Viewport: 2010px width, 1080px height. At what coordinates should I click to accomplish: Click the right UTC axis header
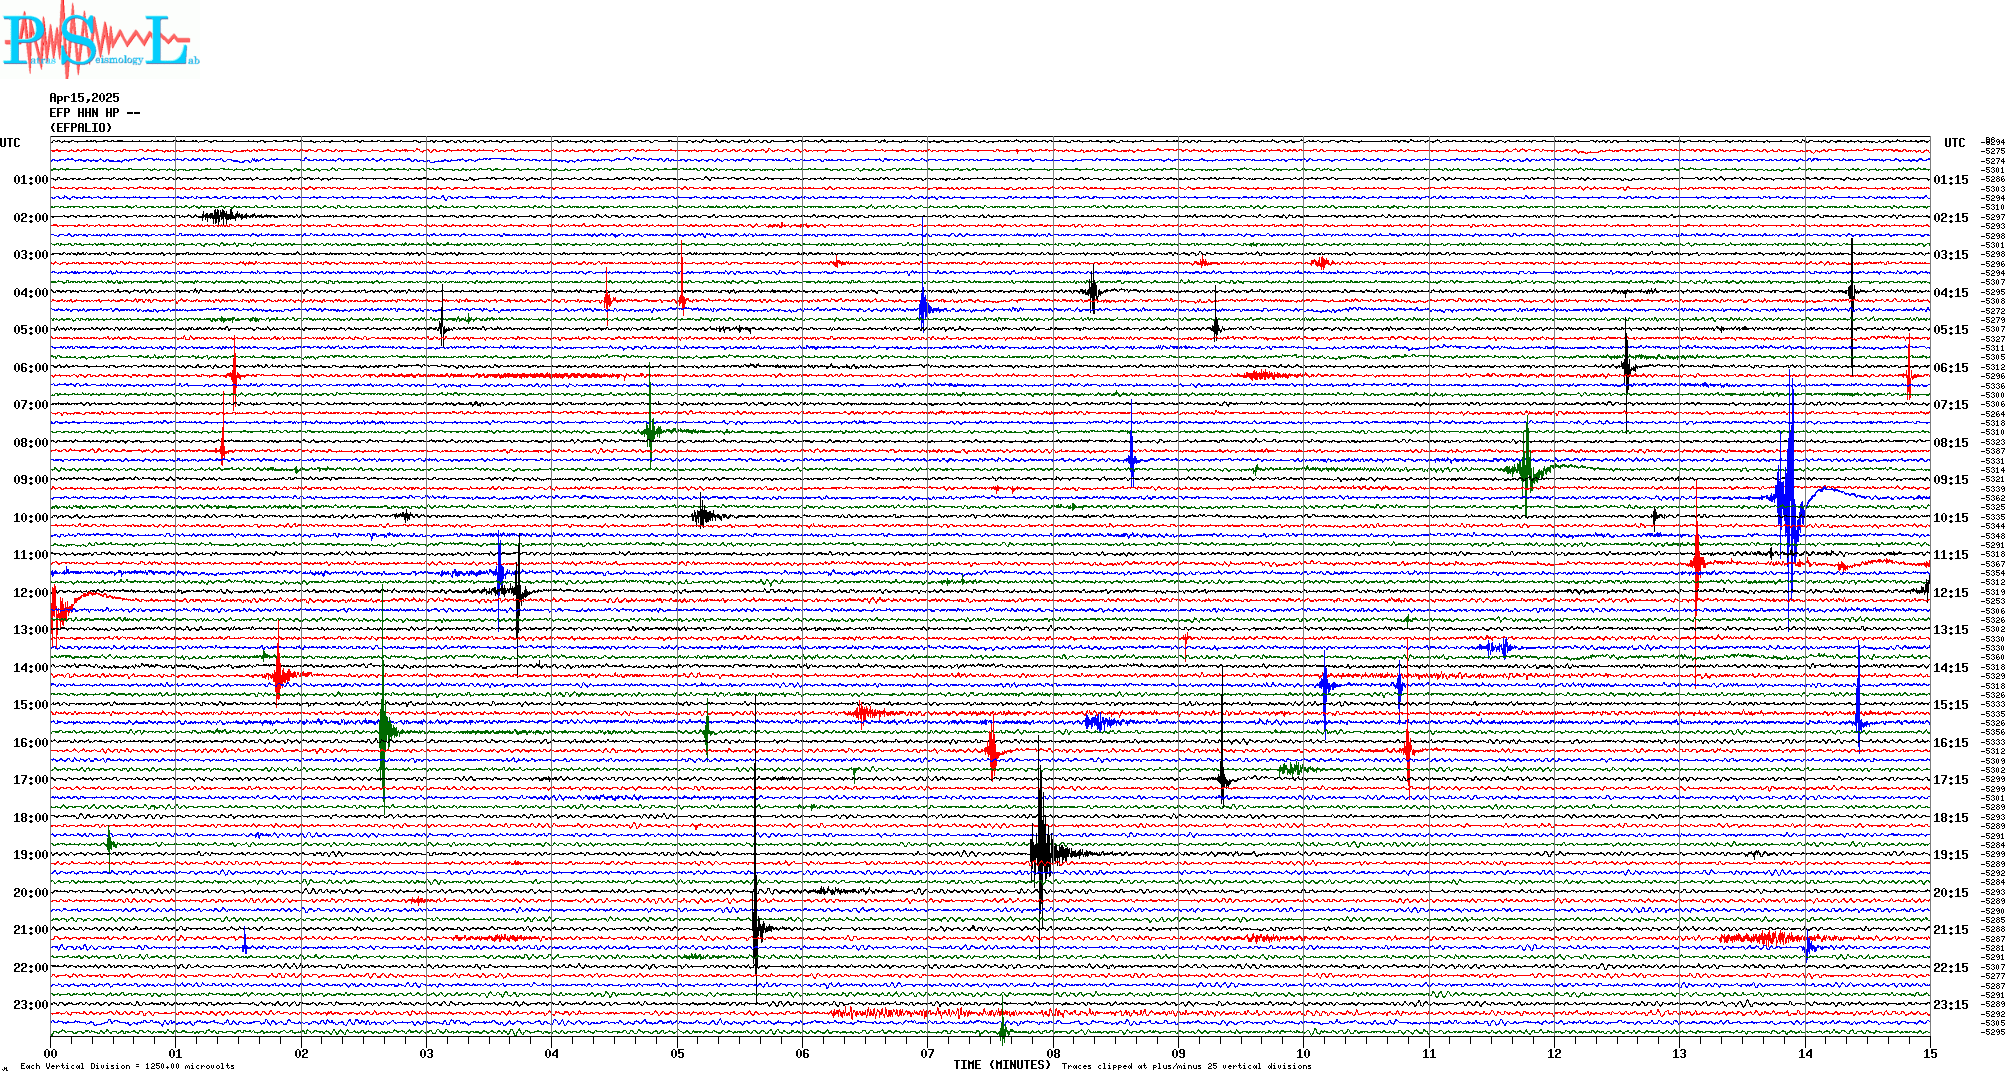click(x=1954, y=143)
